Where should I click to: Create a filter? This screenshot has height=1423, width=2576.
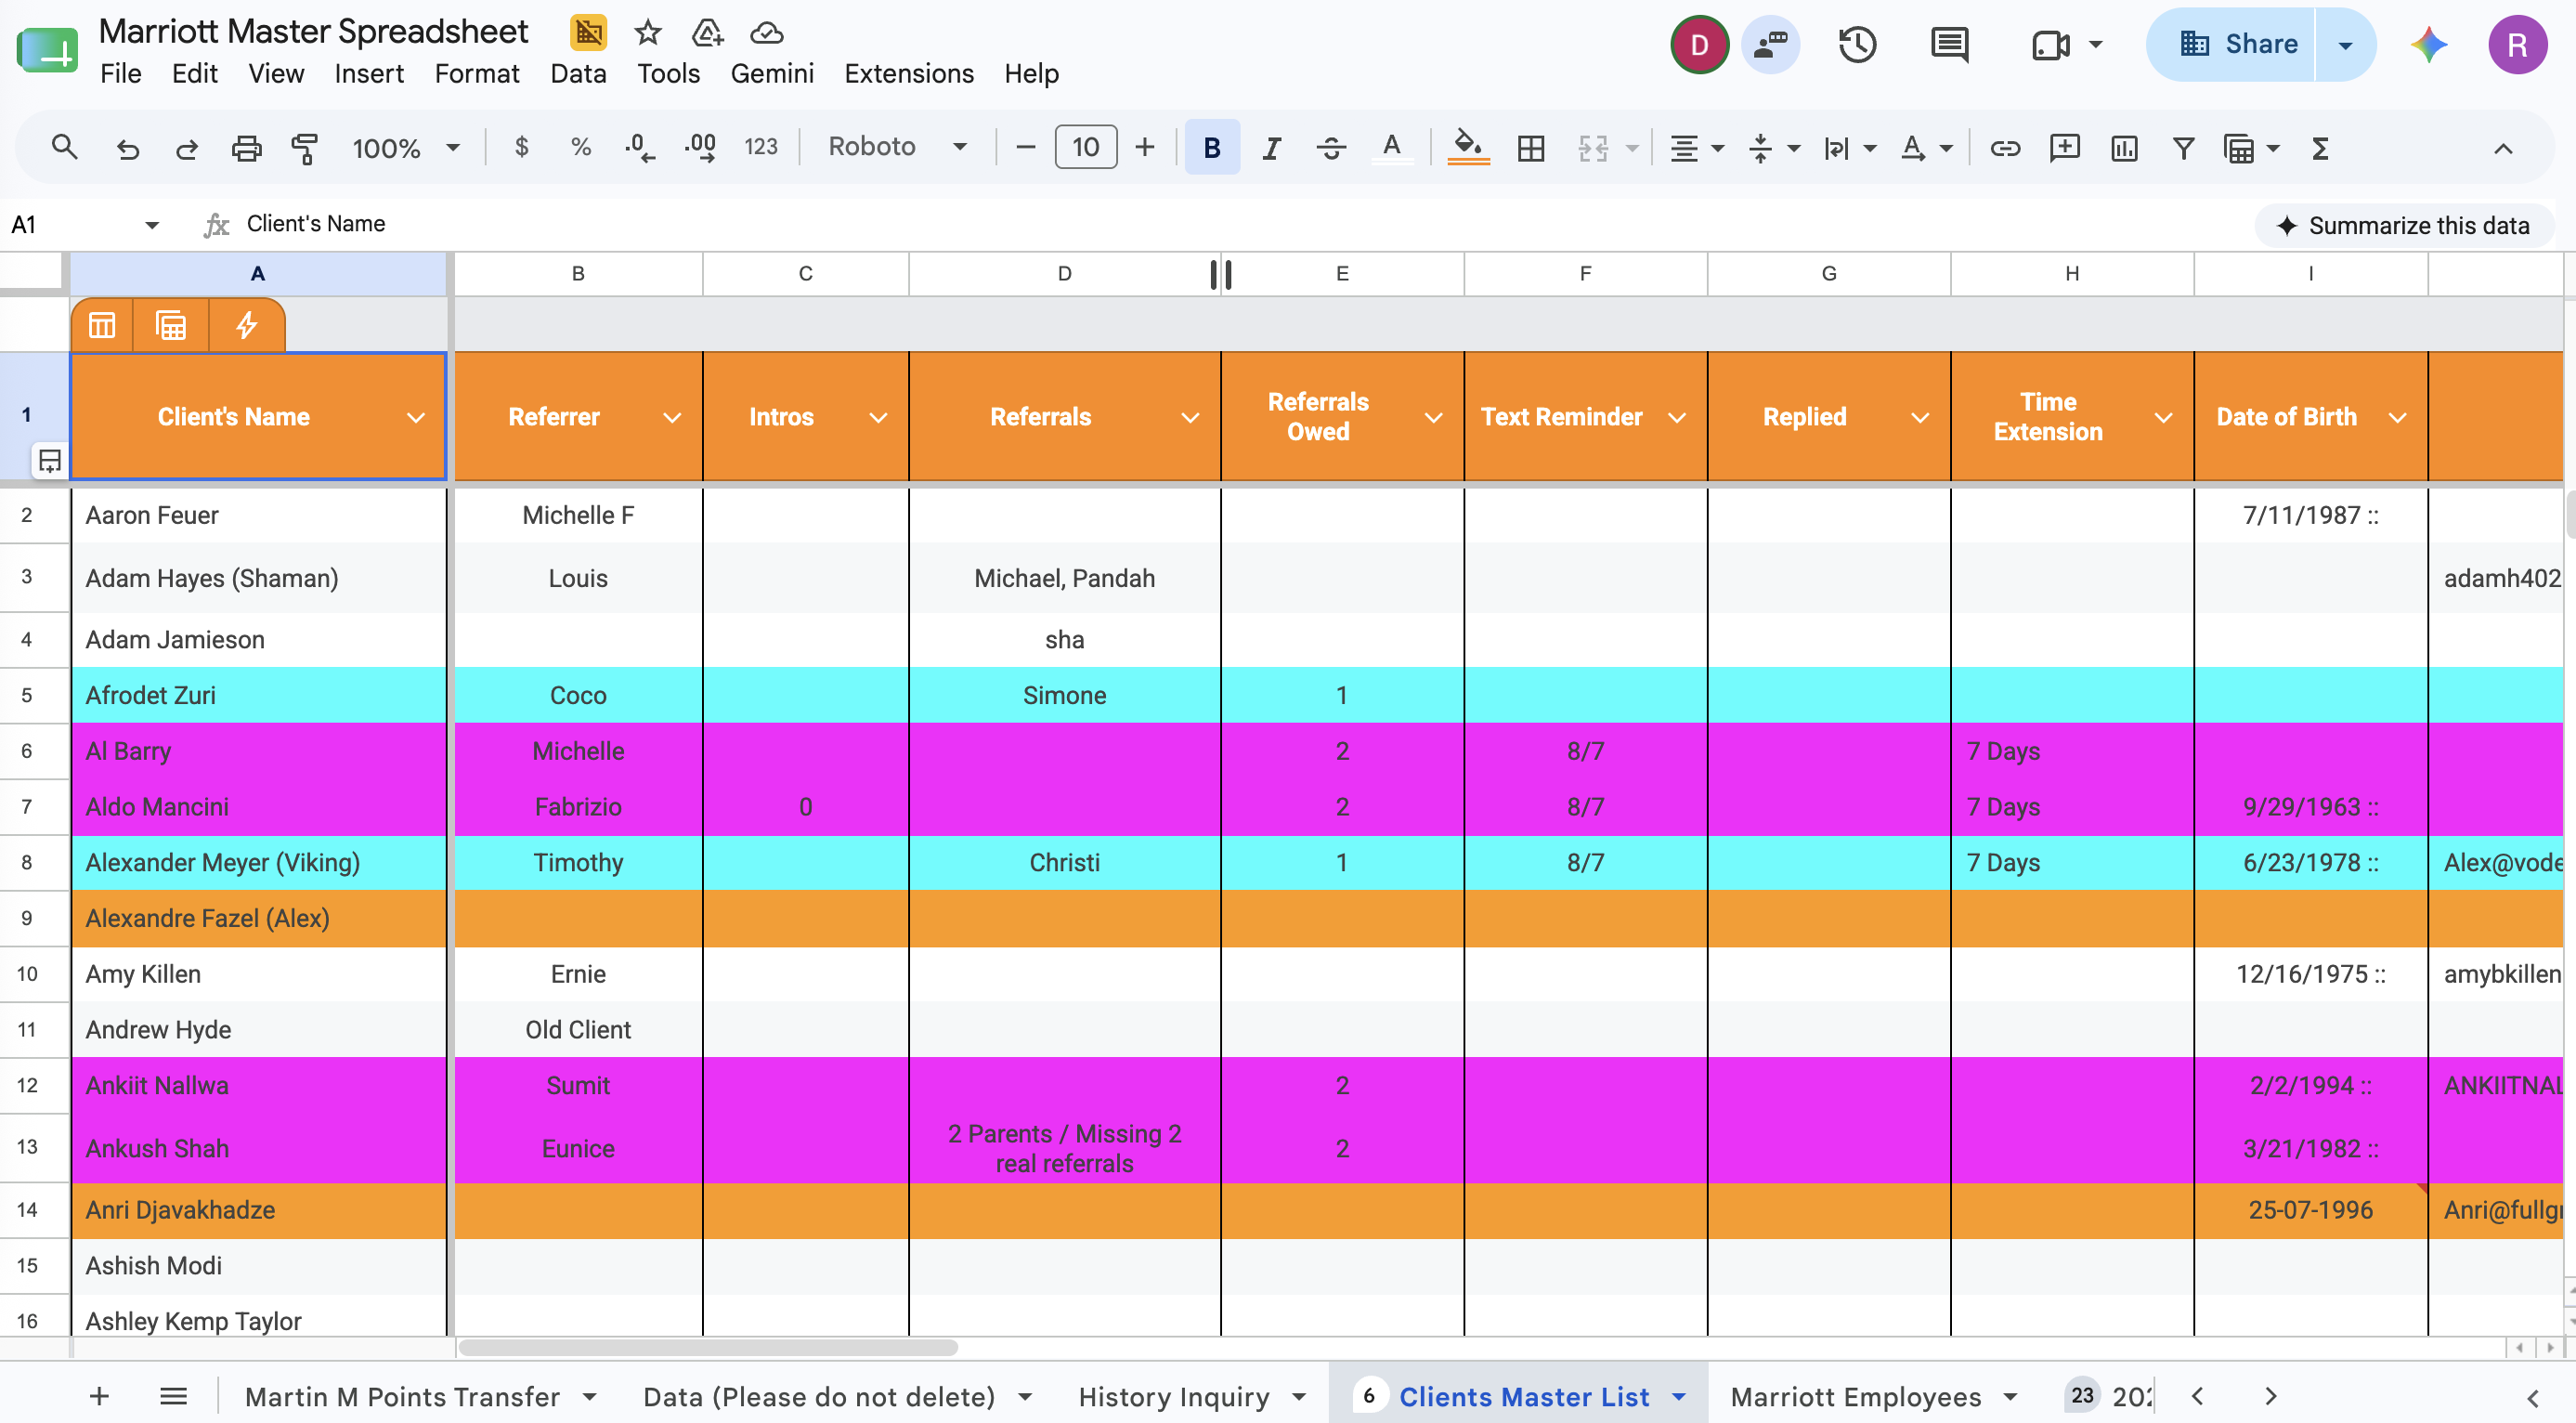(2184, 148)
